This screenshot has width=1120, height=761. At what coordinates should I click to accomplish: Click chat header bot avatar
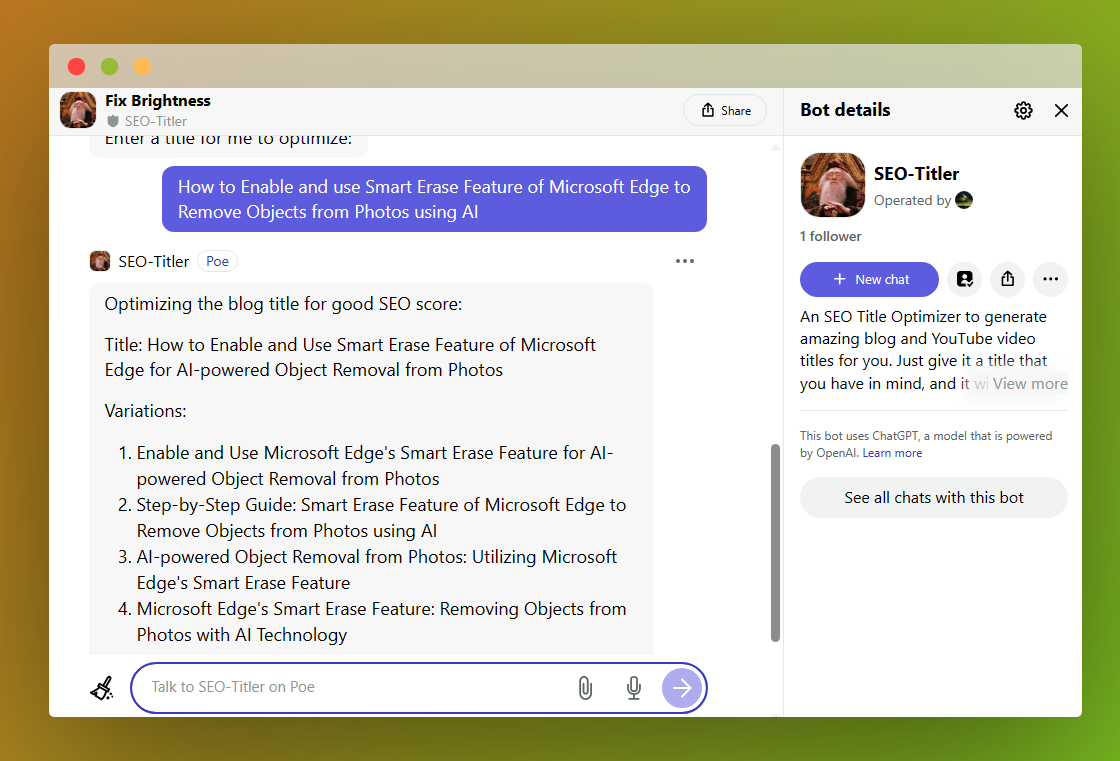pyautogui.click(x=78, y=110)
